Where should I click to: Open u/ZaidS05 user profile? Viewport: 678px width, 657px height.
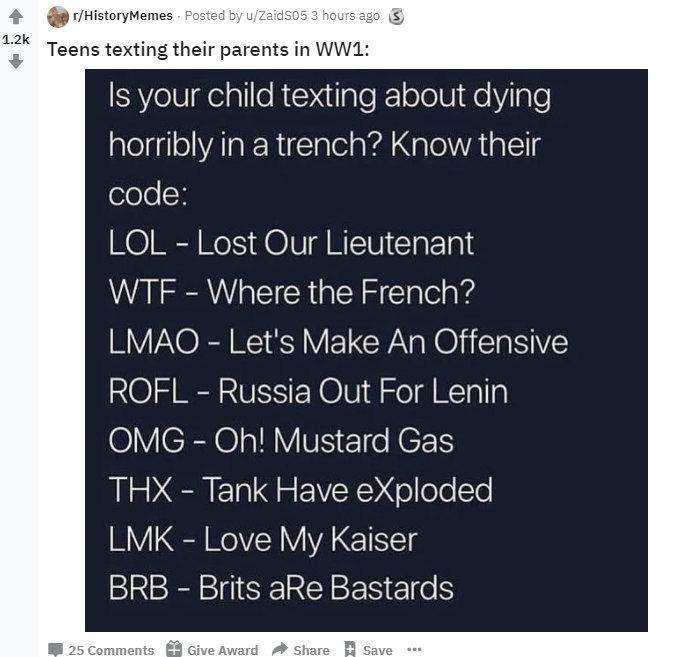(x=276, y=16)
